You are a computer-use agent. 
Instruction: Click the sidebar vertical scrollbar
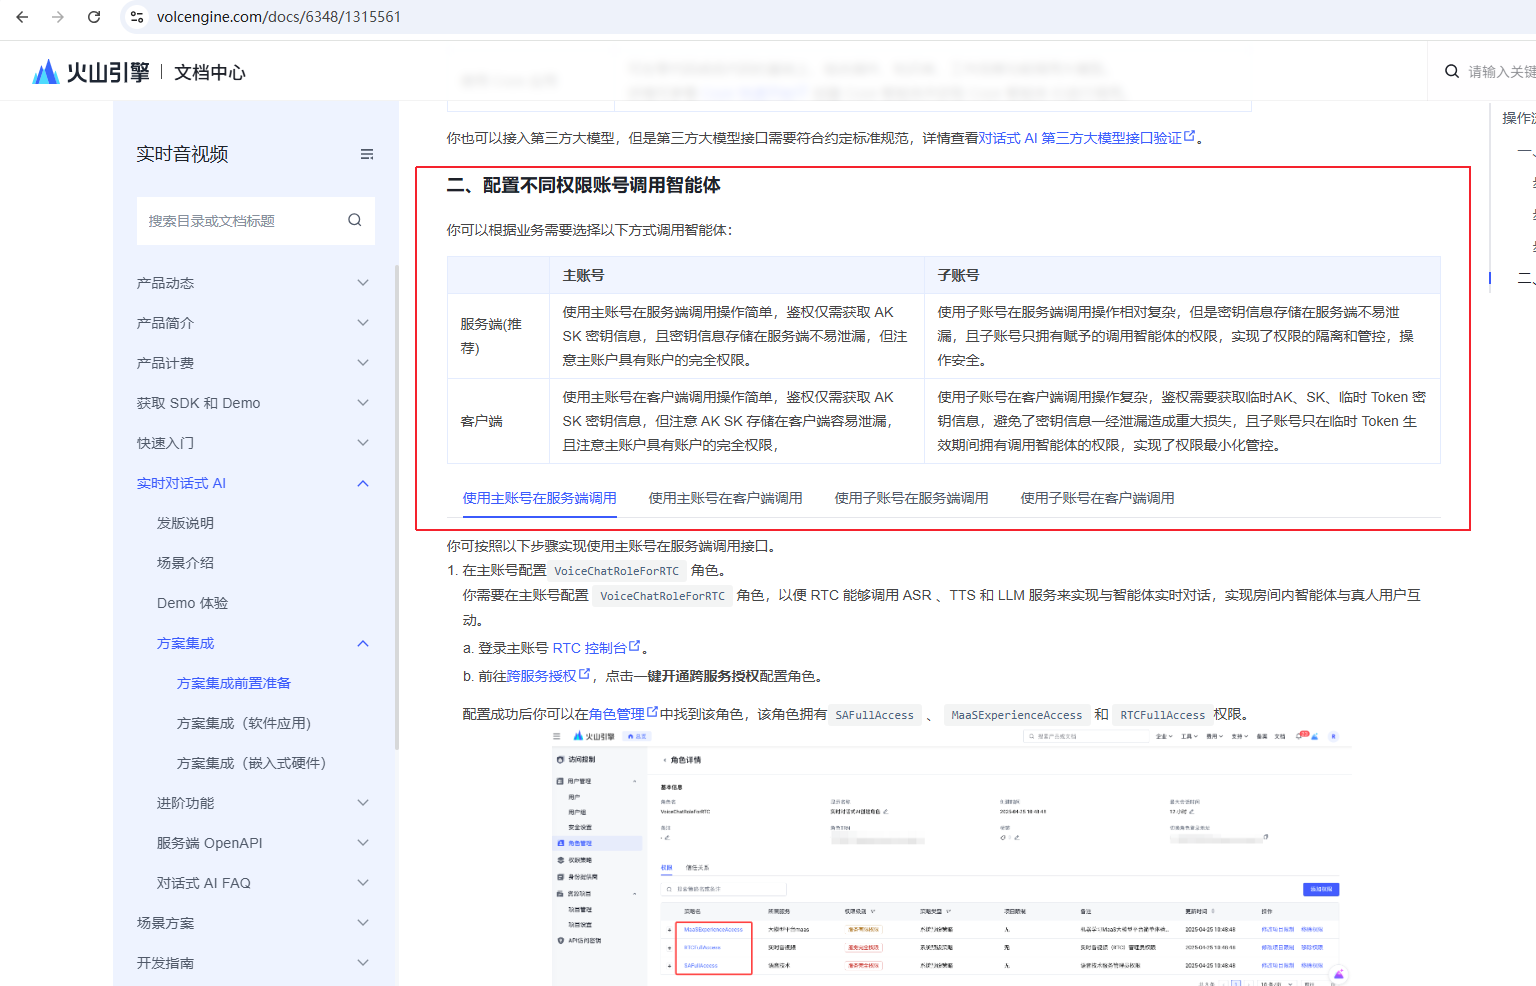[396, 507]
